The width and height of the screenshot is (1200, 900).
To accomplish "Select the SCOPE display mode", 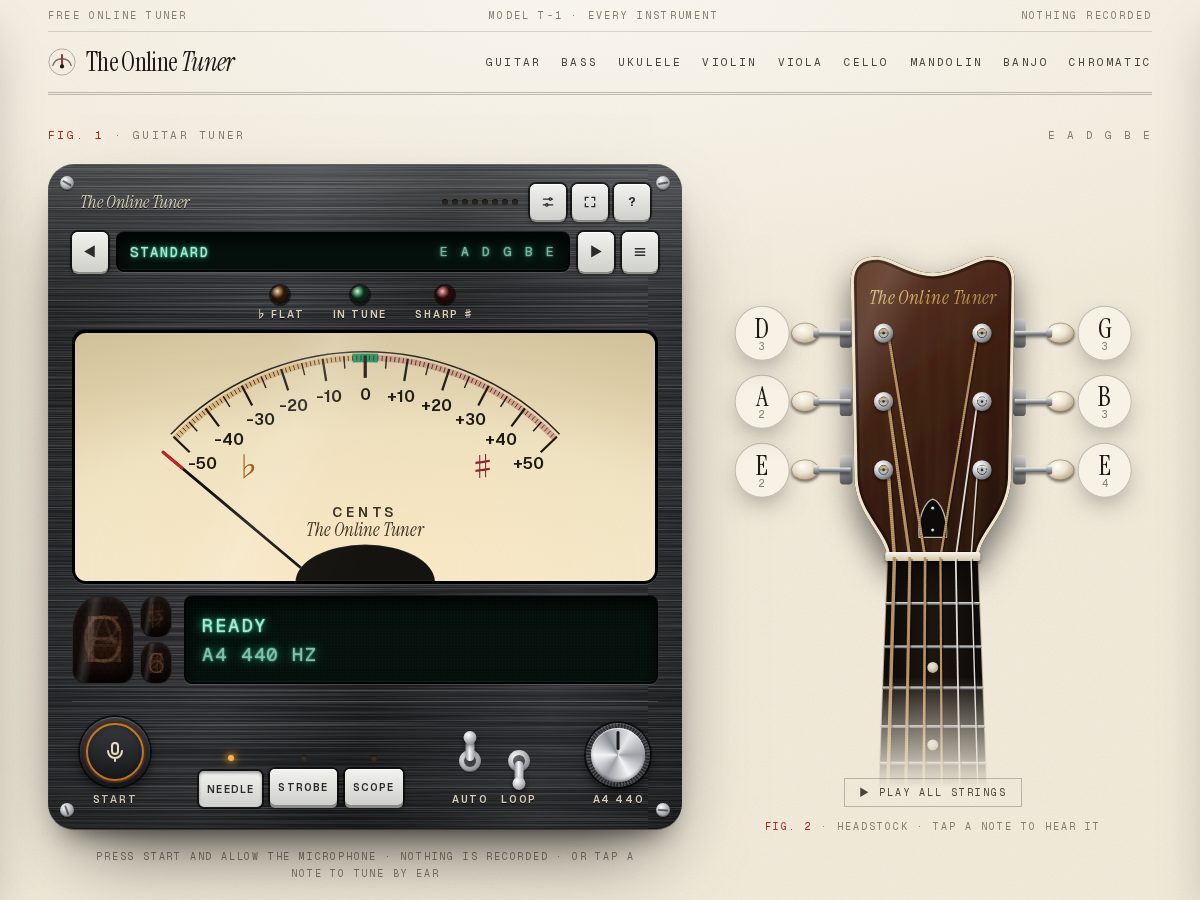I will tap(374, 787).
